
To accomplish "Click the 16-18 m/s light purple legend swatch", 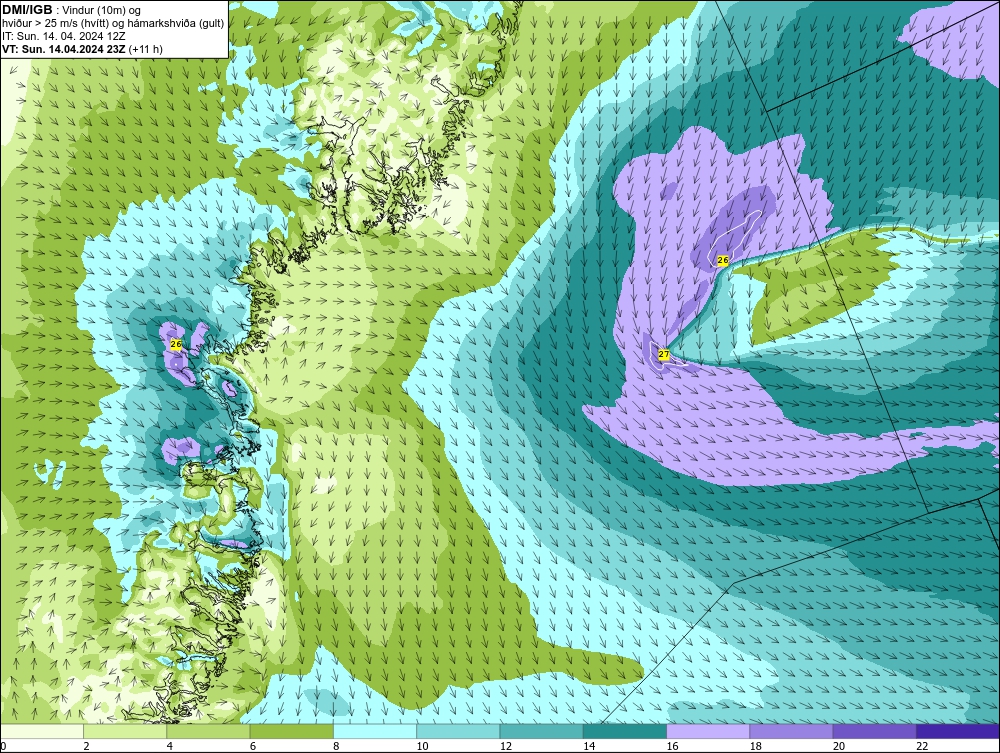I will 709,731.
